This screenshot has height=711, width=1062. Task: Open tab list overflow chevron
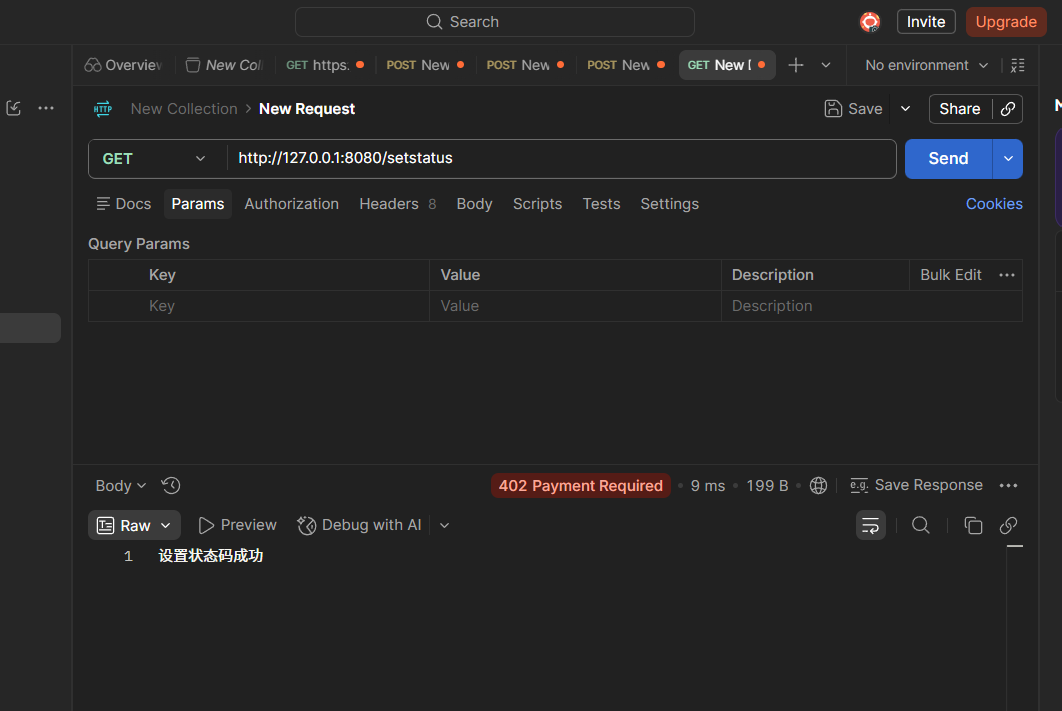(x=826, y=65)
